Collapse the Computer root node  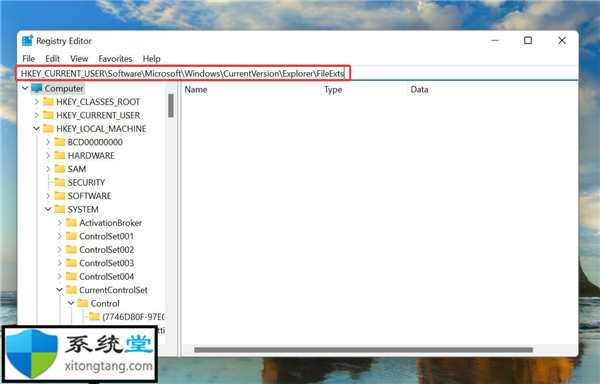[25, 88]
